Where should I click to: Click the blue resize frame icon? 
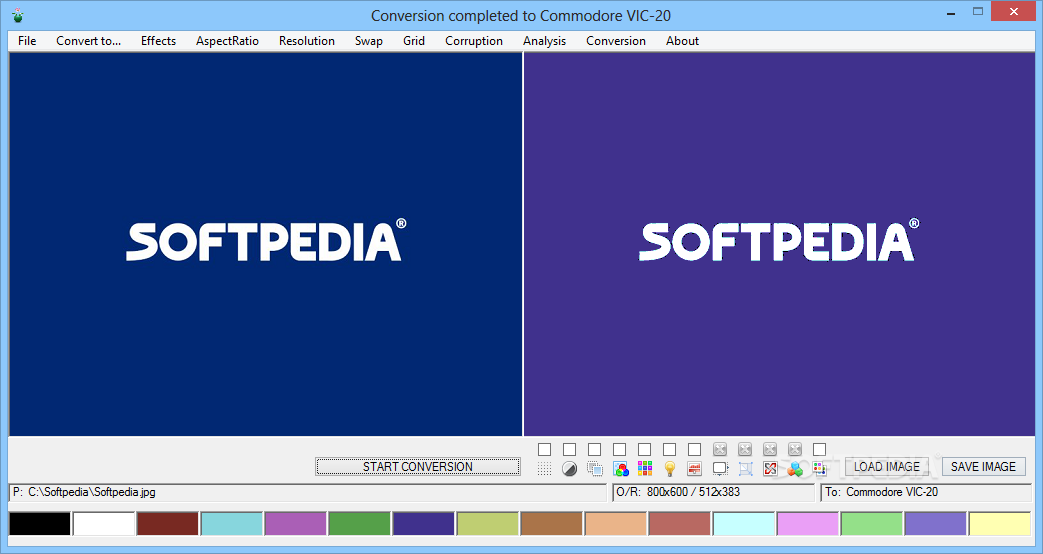pos(745,469)
